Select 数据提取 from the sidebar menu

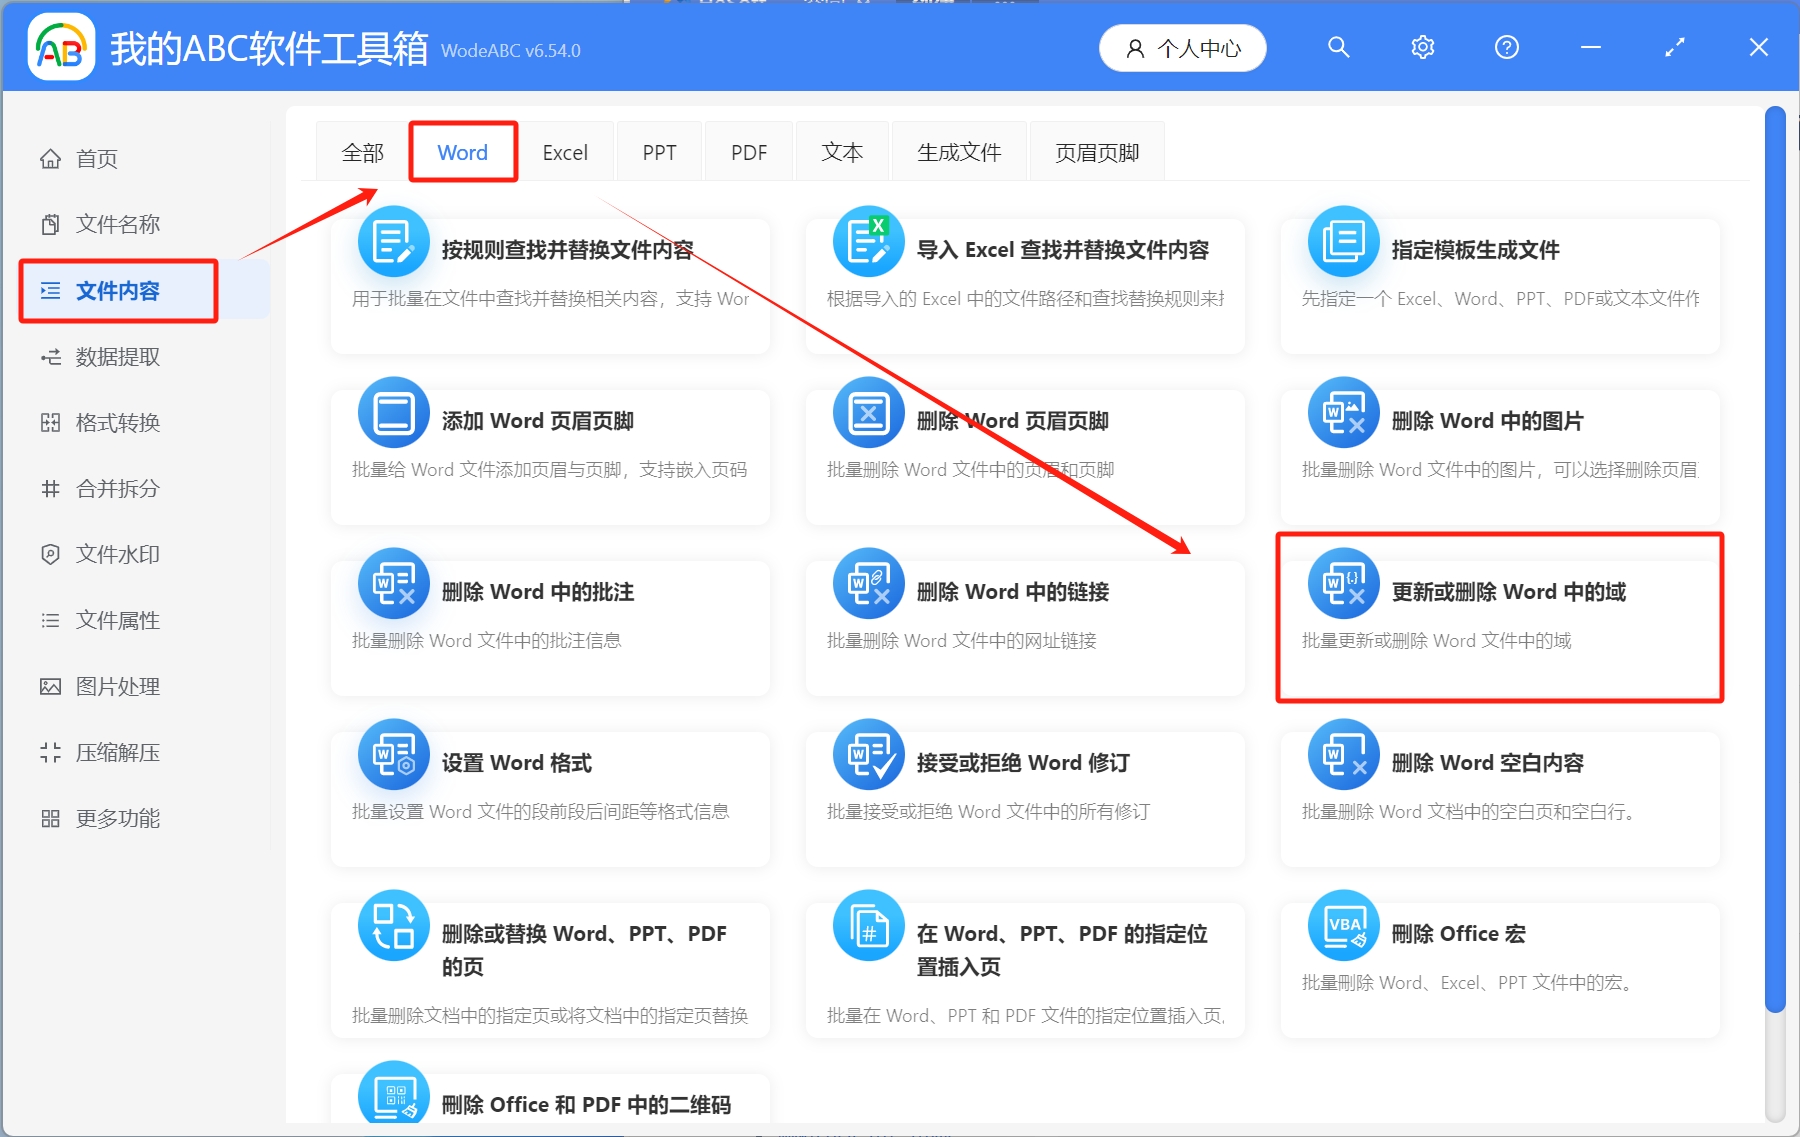(116, 357)
